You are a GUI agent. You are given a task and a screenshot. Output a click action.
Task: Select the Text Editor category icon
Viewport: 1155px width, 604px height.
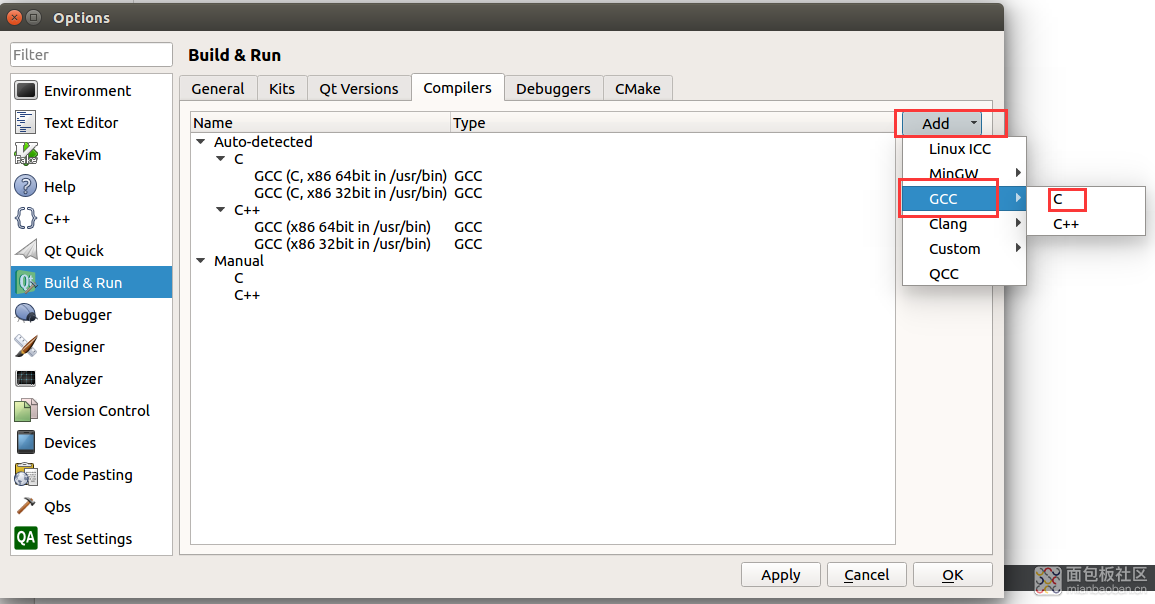pyautogui.click(x=26, y=122)
